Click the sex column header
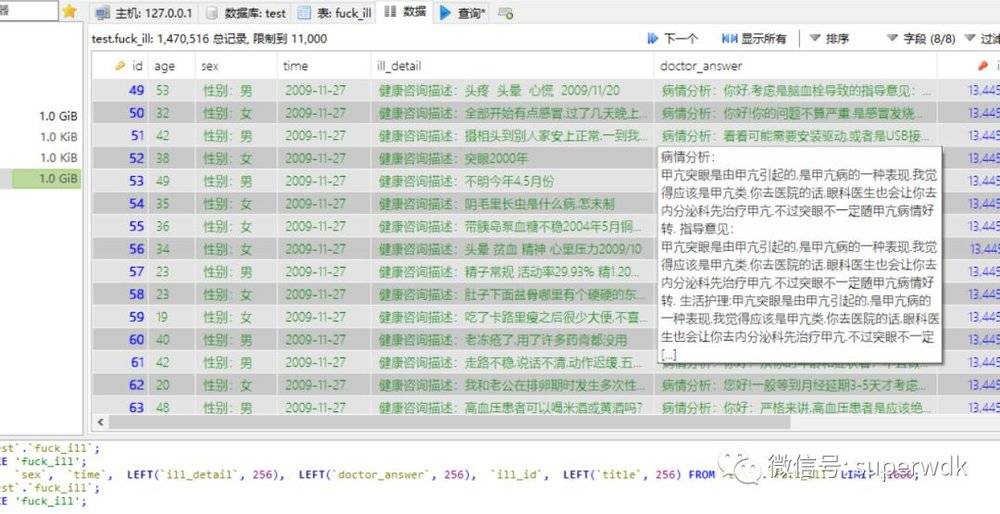The width and height of the screenshot is (1000, 514). click(x=236, y=66)
